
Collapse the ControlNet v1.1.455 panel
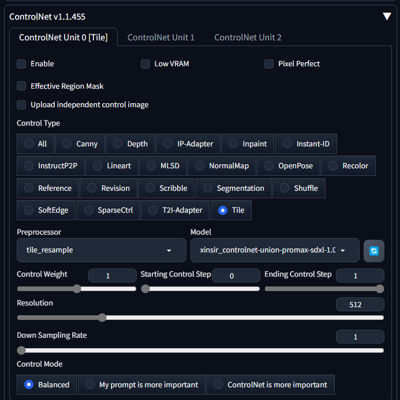click(x=387, y=16)
